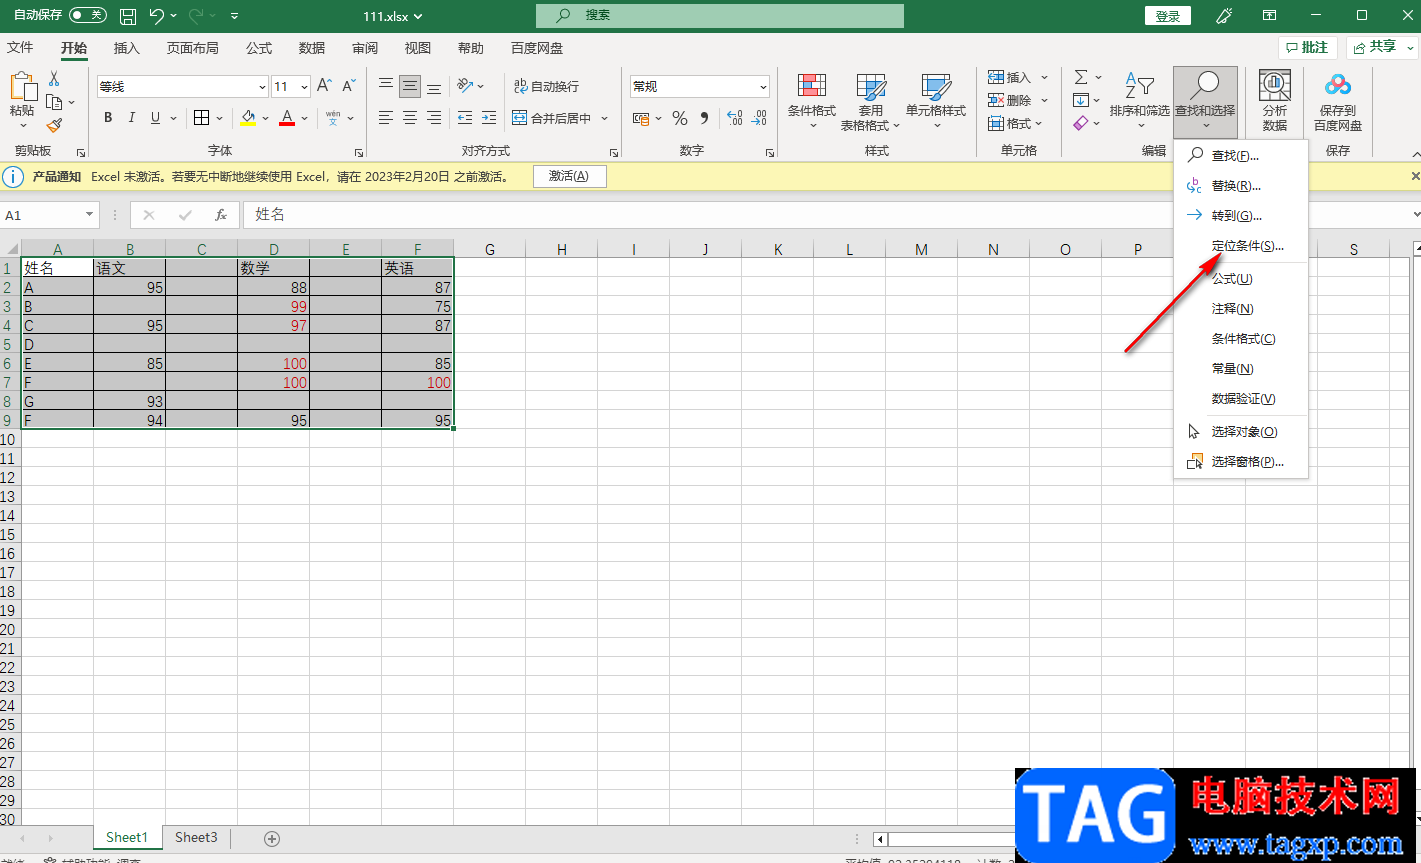Click the font color A swatch
The width and height of the screenshot is (1421, 863).
tap(288, 118)
